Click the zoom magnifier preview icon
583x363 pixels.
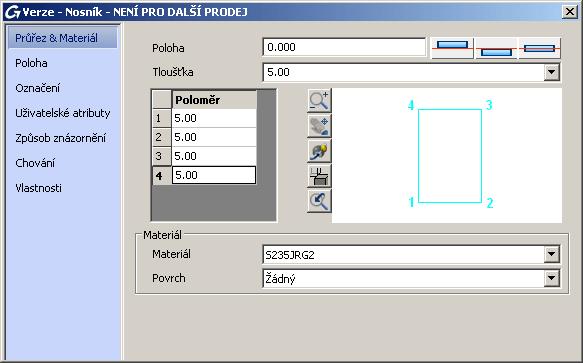(x=319, y=100)
